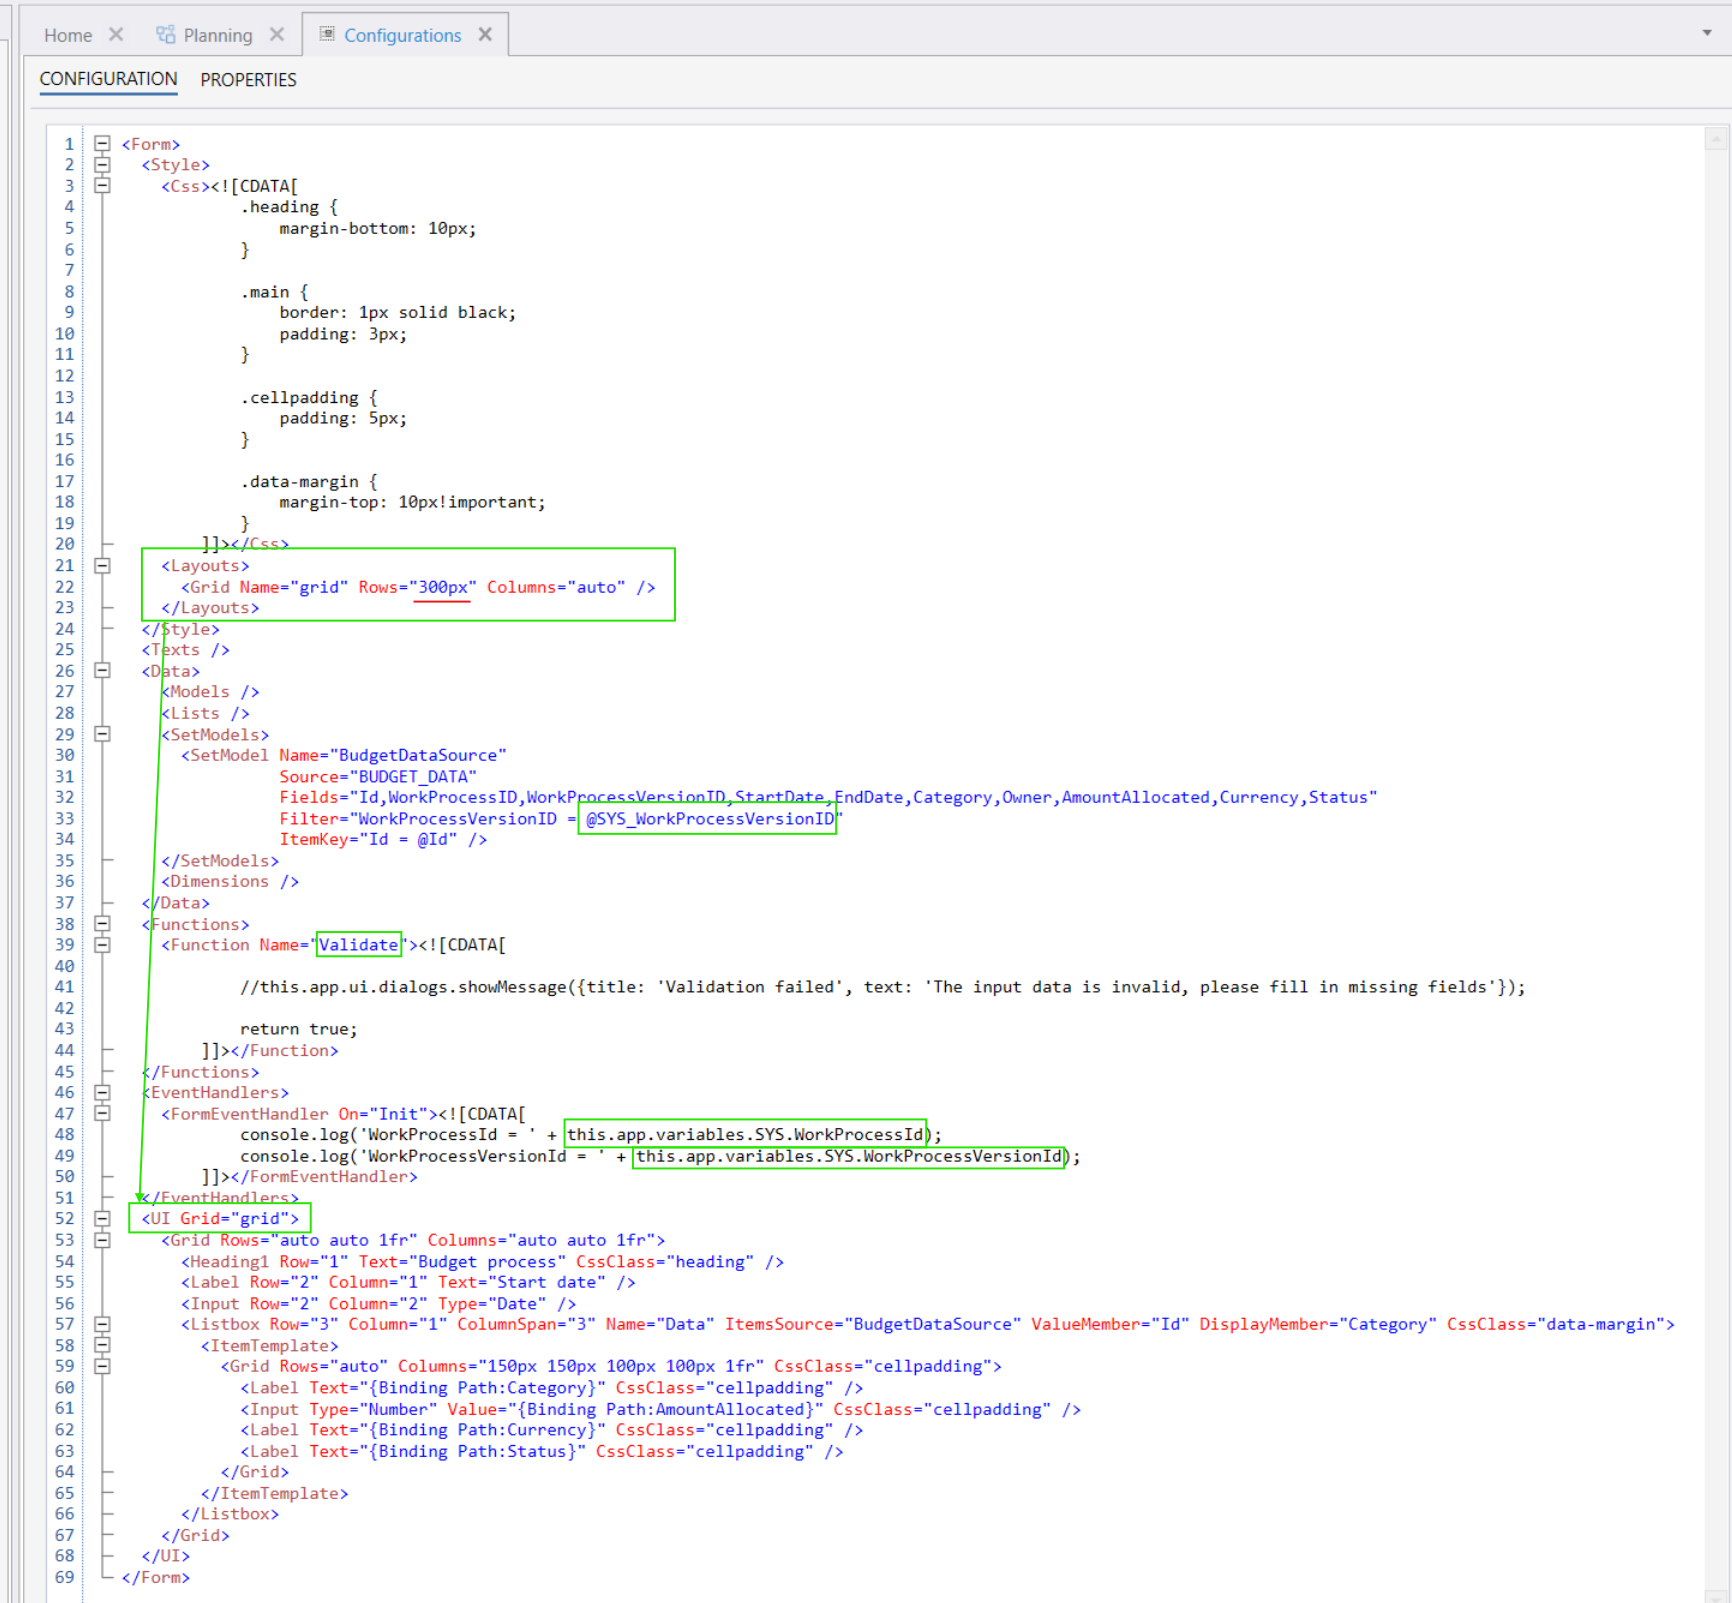The width and height of the screenshot is (1732, 1603).
Task: Collapse the Functions element on line 38
Action: pyautogui.click(x=102, y=924)
